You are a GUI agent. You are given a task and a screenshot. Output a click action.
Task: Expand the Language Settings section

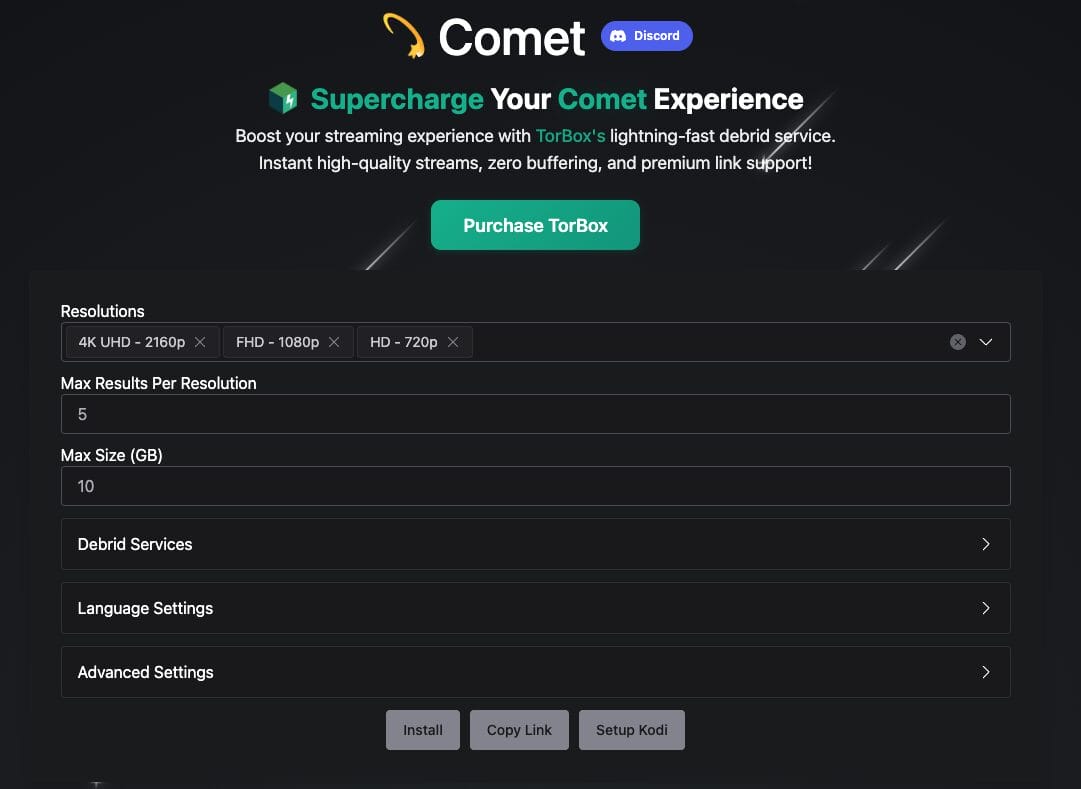pyautogui.click(x=536, y=608)
